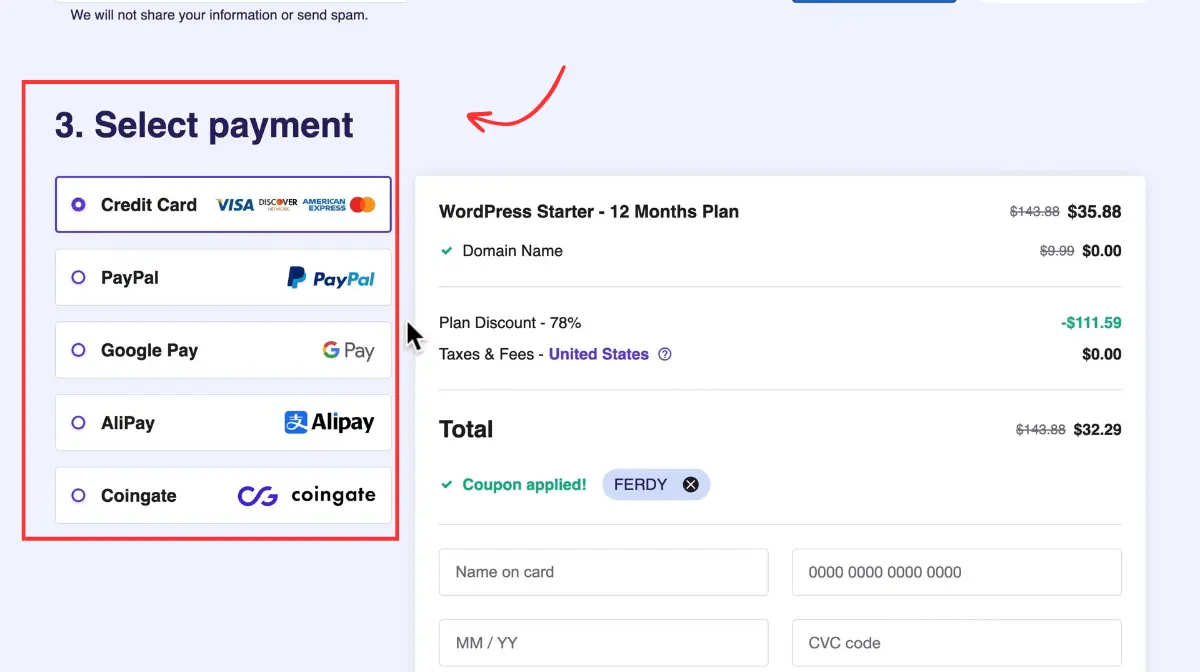Click the question mark beside Taxes & Fees
This screenshot has width=1200, height=672.
[665, 354]
